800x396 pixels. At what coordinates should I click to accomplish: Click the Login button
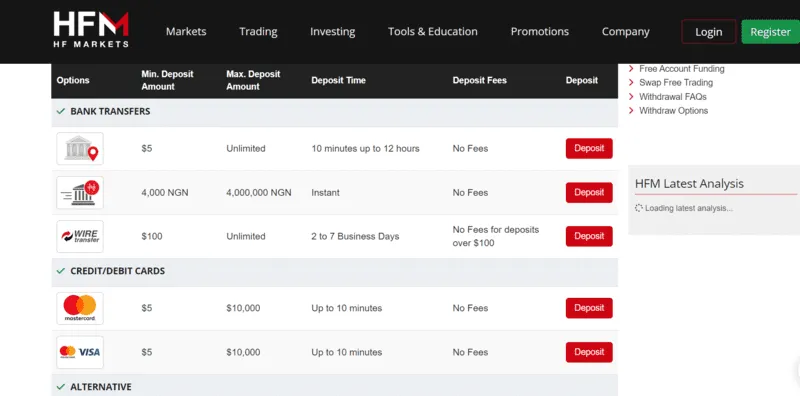[709, 32]
